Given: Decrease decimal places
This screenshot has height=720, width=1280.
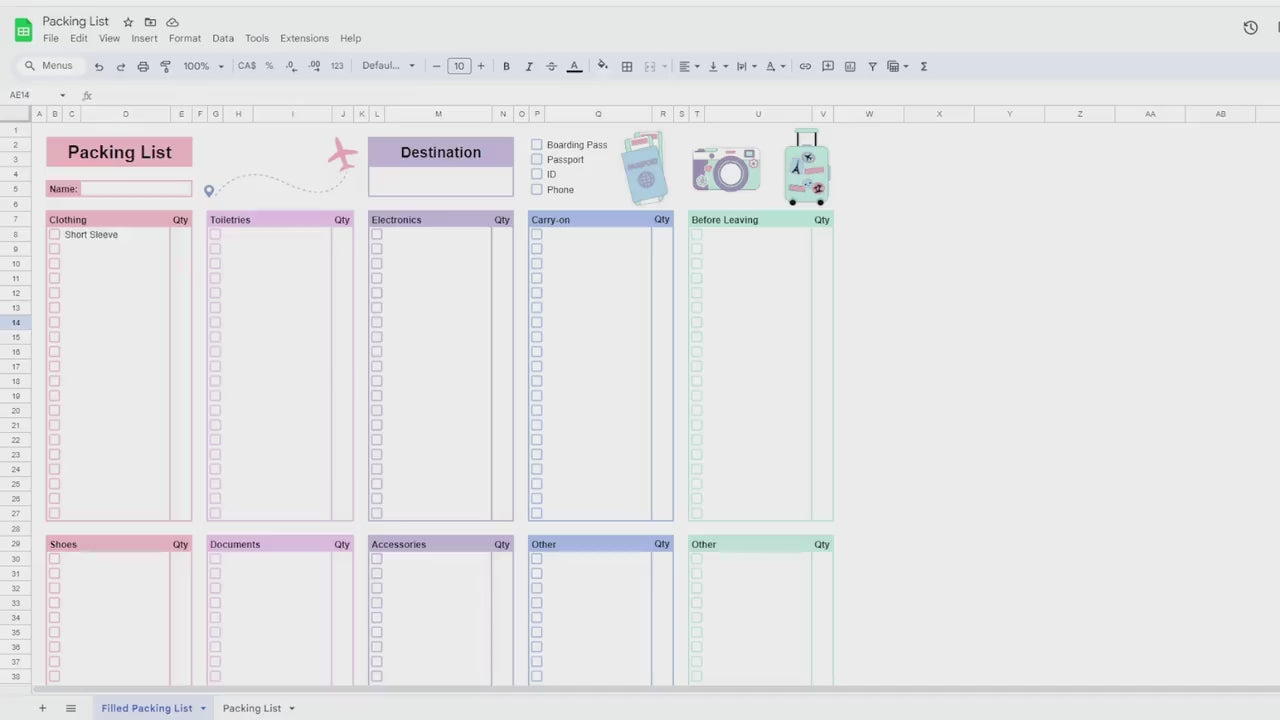Looking at the screenshot, I should pos(291,66).
